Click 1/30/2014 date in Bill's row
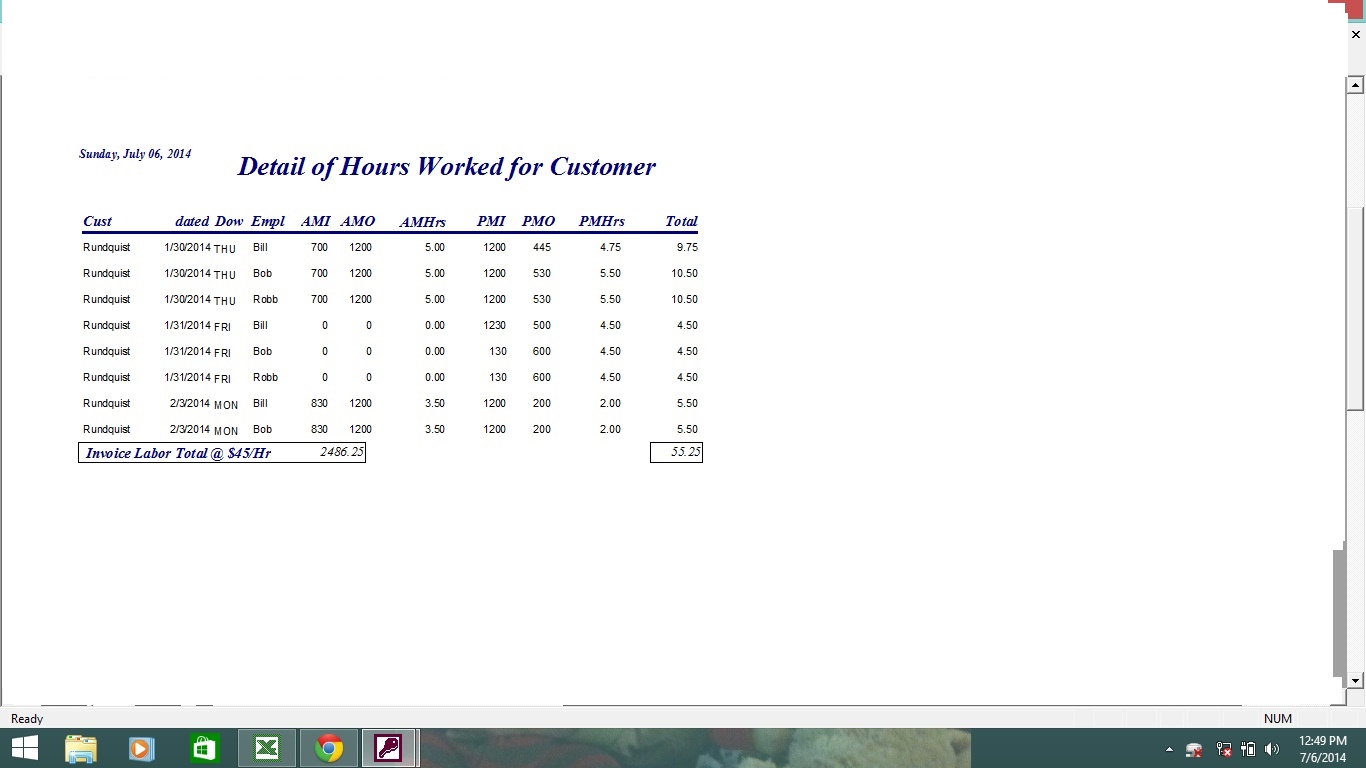1366x768 pixels. pos(188,247)
